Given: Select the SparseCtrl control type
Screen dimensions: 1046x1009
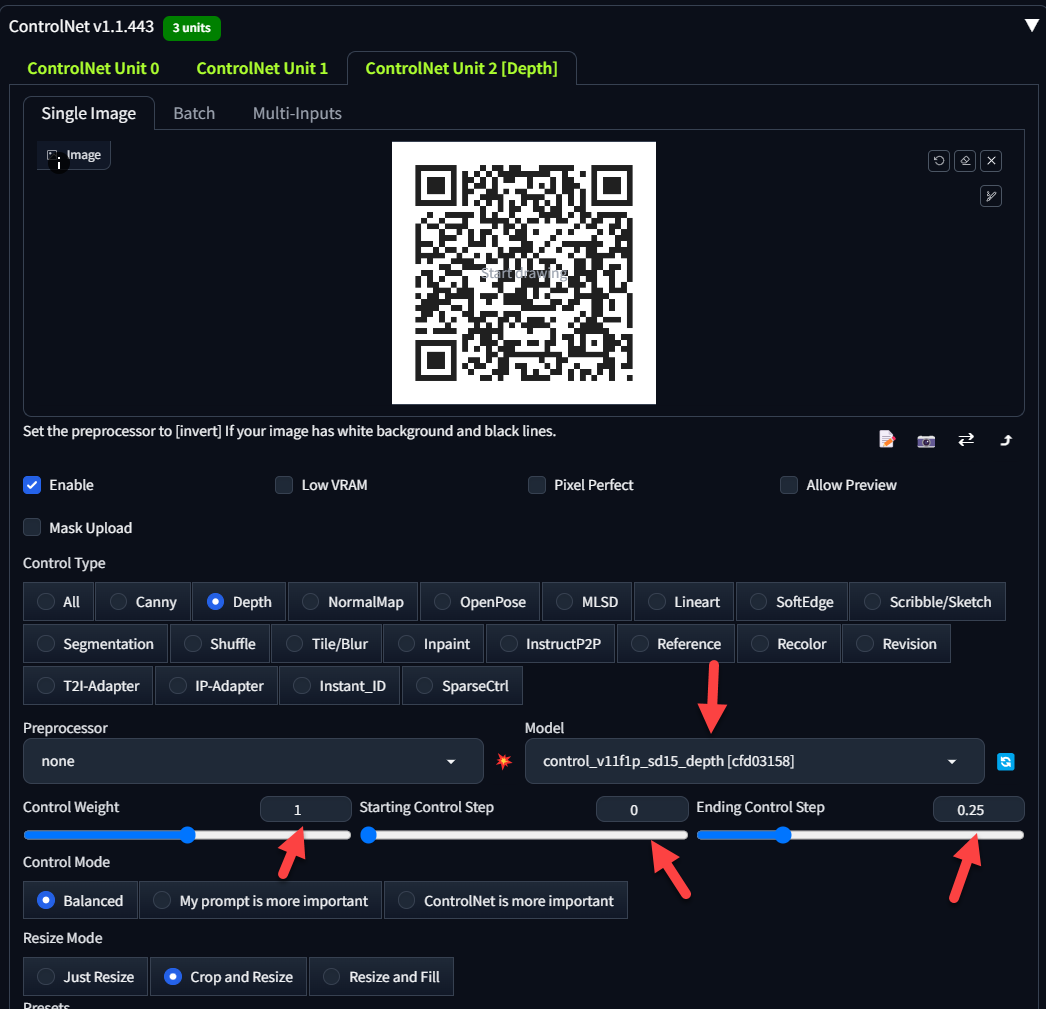Looking at the screenshot, I should pyautogui.click(x=462, y=686).
